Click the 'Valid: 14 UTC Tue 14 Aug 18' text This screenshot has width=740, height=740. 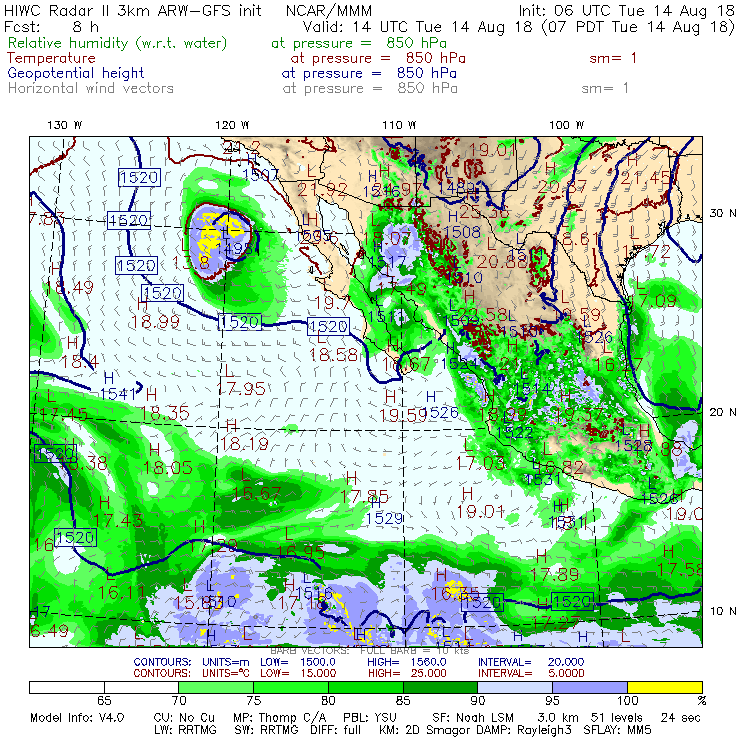pyautogui.click(x=418, y=26)
